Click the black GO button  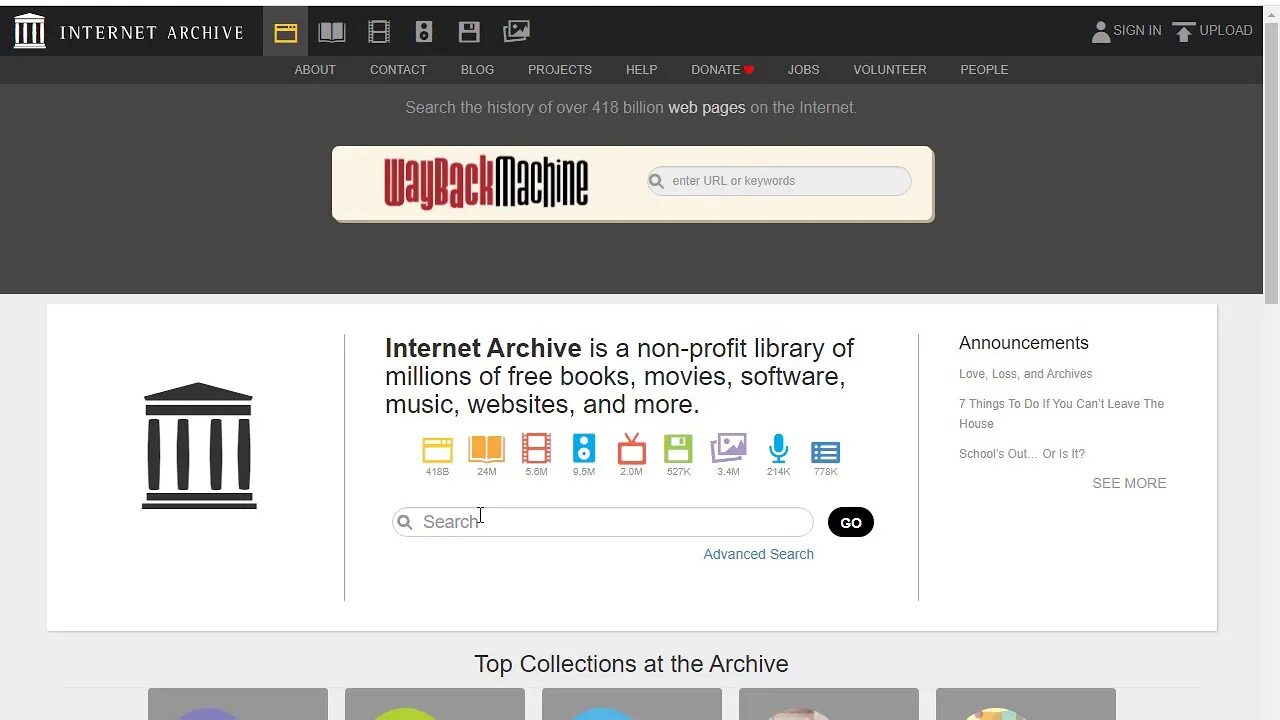[851, 522]
